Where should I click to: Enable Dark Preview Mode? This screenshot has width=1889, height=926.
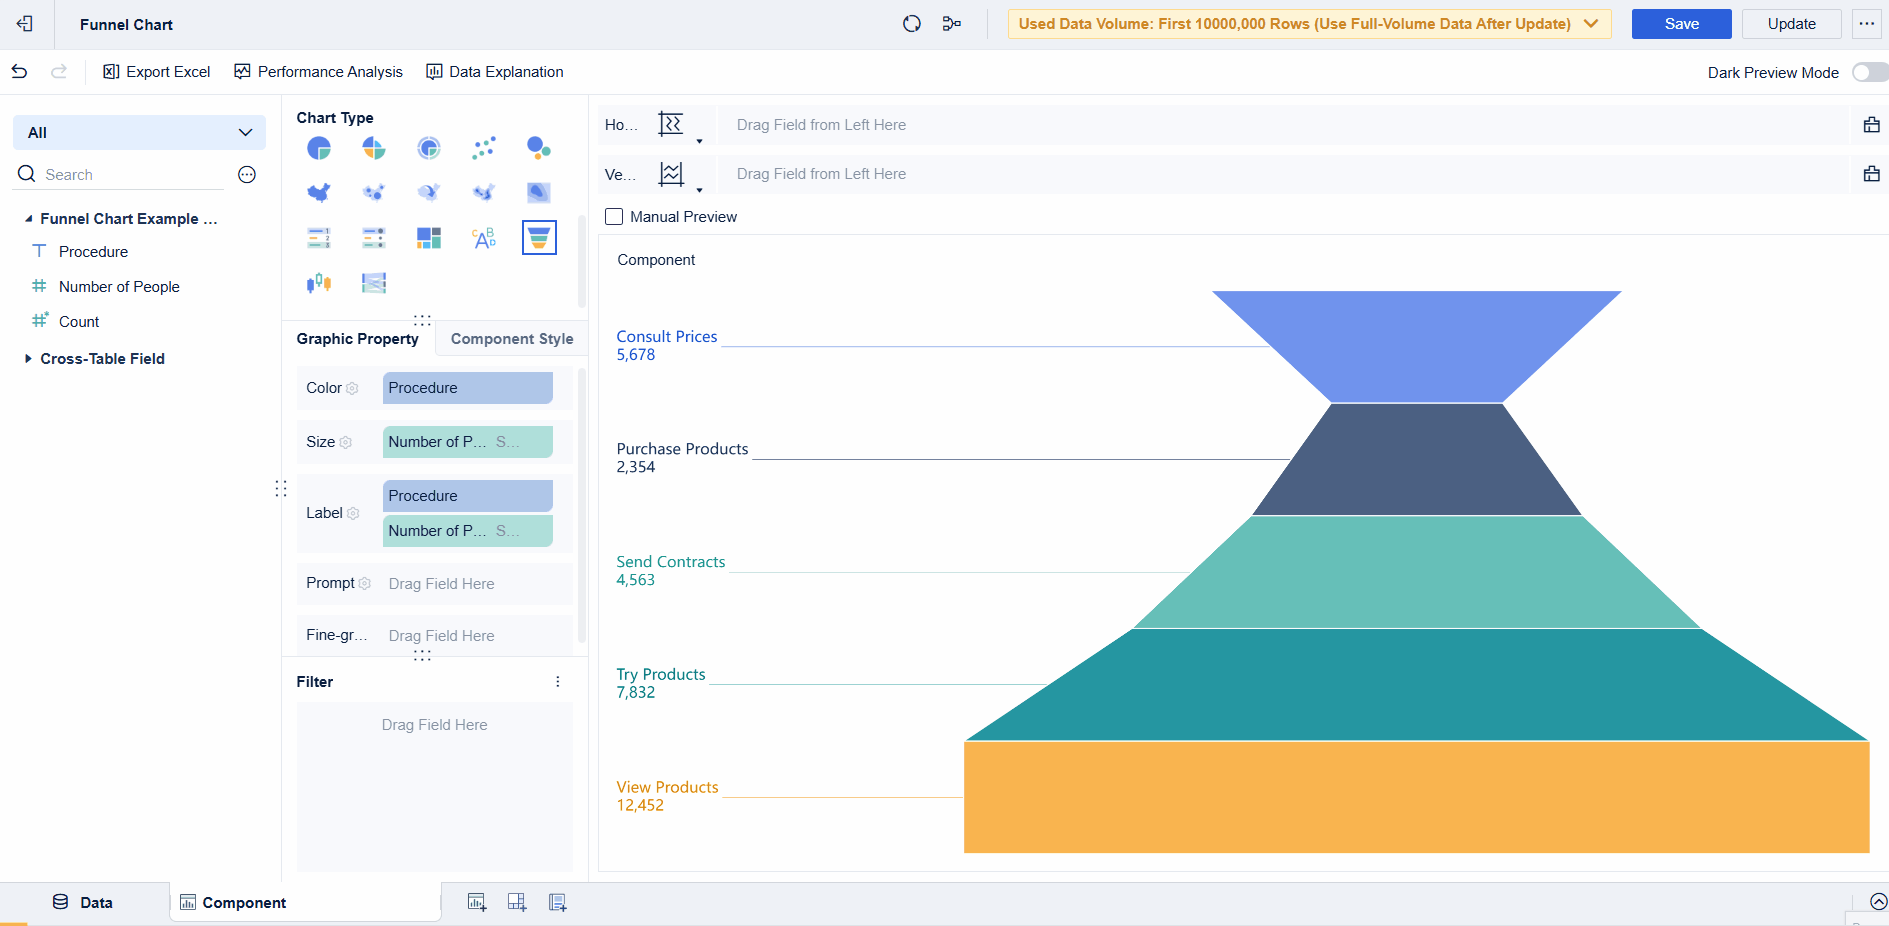(x=1867, y=72)
